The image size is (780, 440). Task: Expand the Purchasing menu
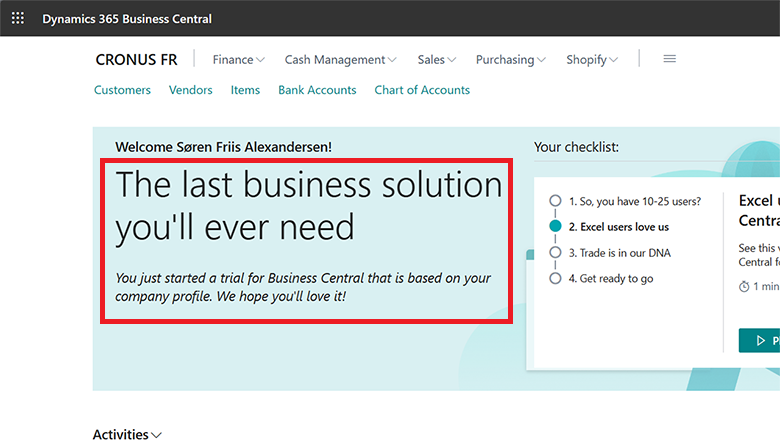pyautogui.click(x=510, y=60)
